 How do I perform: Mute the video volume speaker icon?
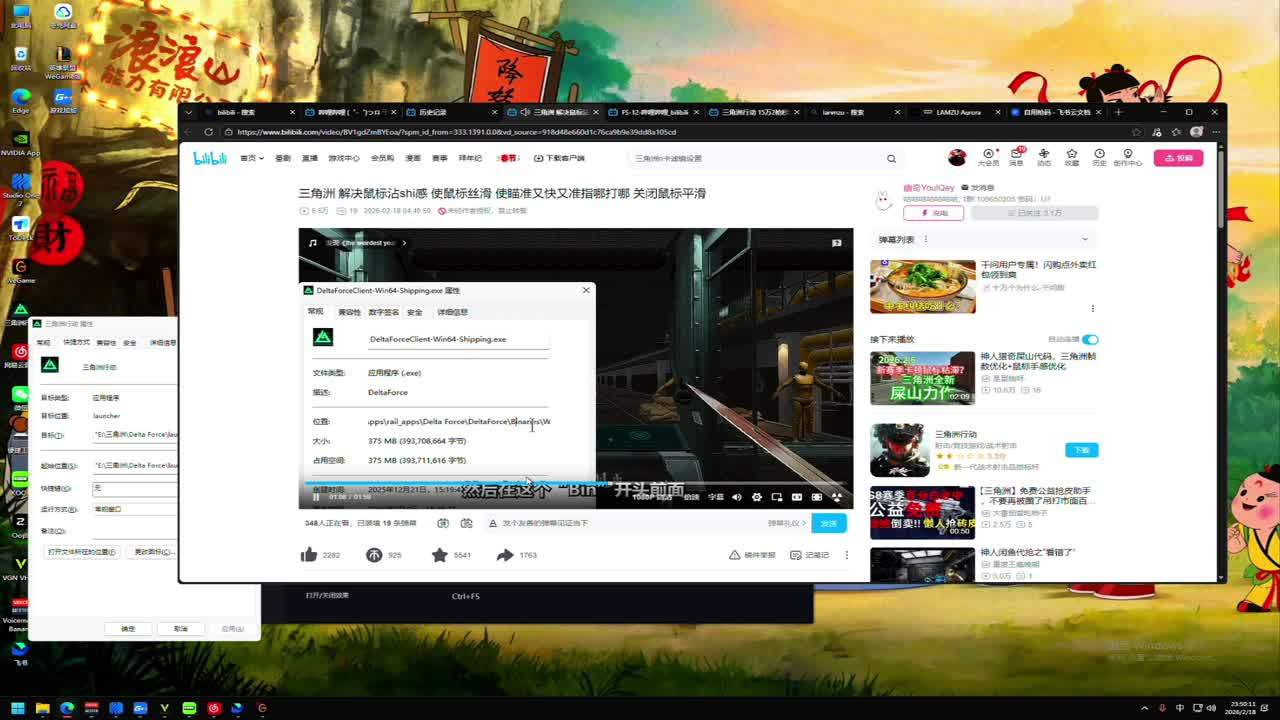pyautogui.click(x=737, y=497)
